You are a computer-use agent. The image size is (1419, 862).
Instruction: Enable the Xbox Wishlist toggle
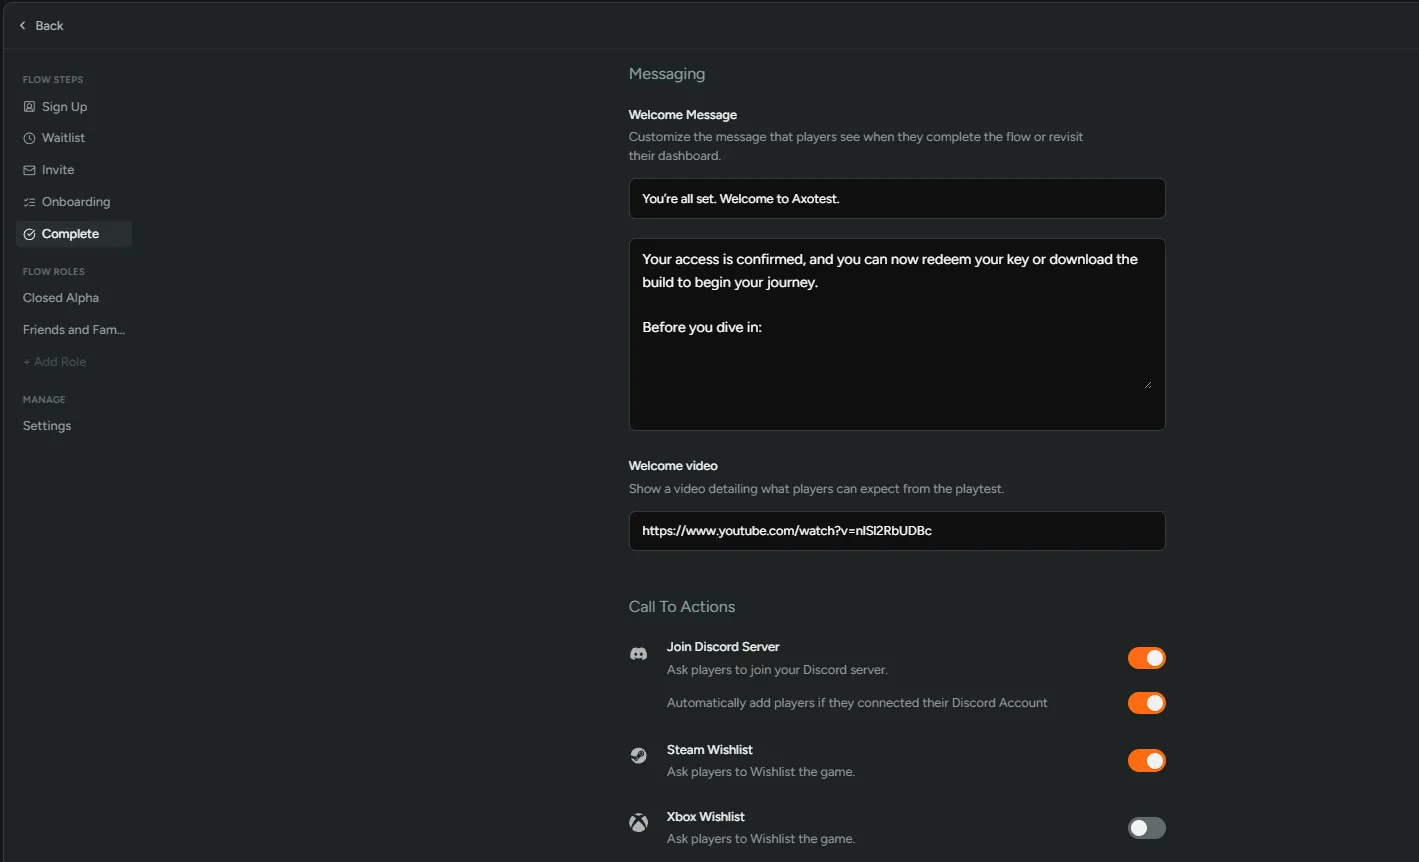1146,828
